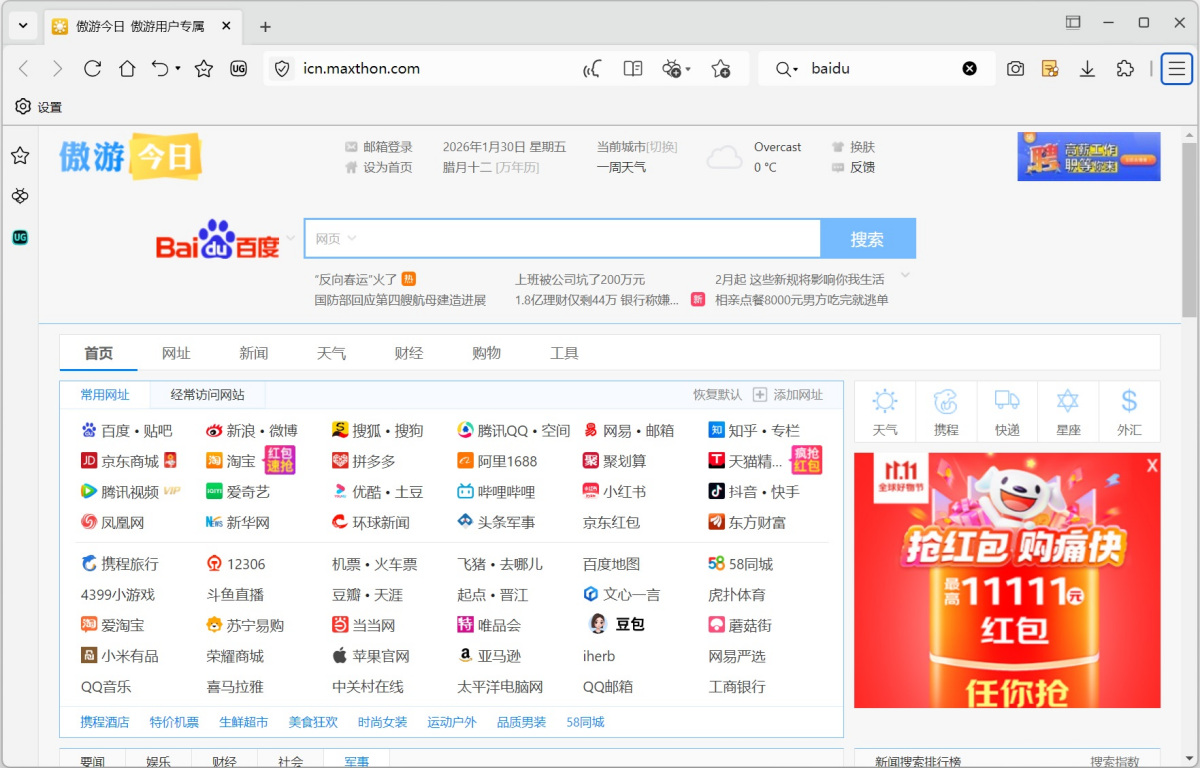Image resolution: width=1200 pixels, height=768 pixels.
Task: Clear the baidu search box with the X icon
Action: click(969, 68)
